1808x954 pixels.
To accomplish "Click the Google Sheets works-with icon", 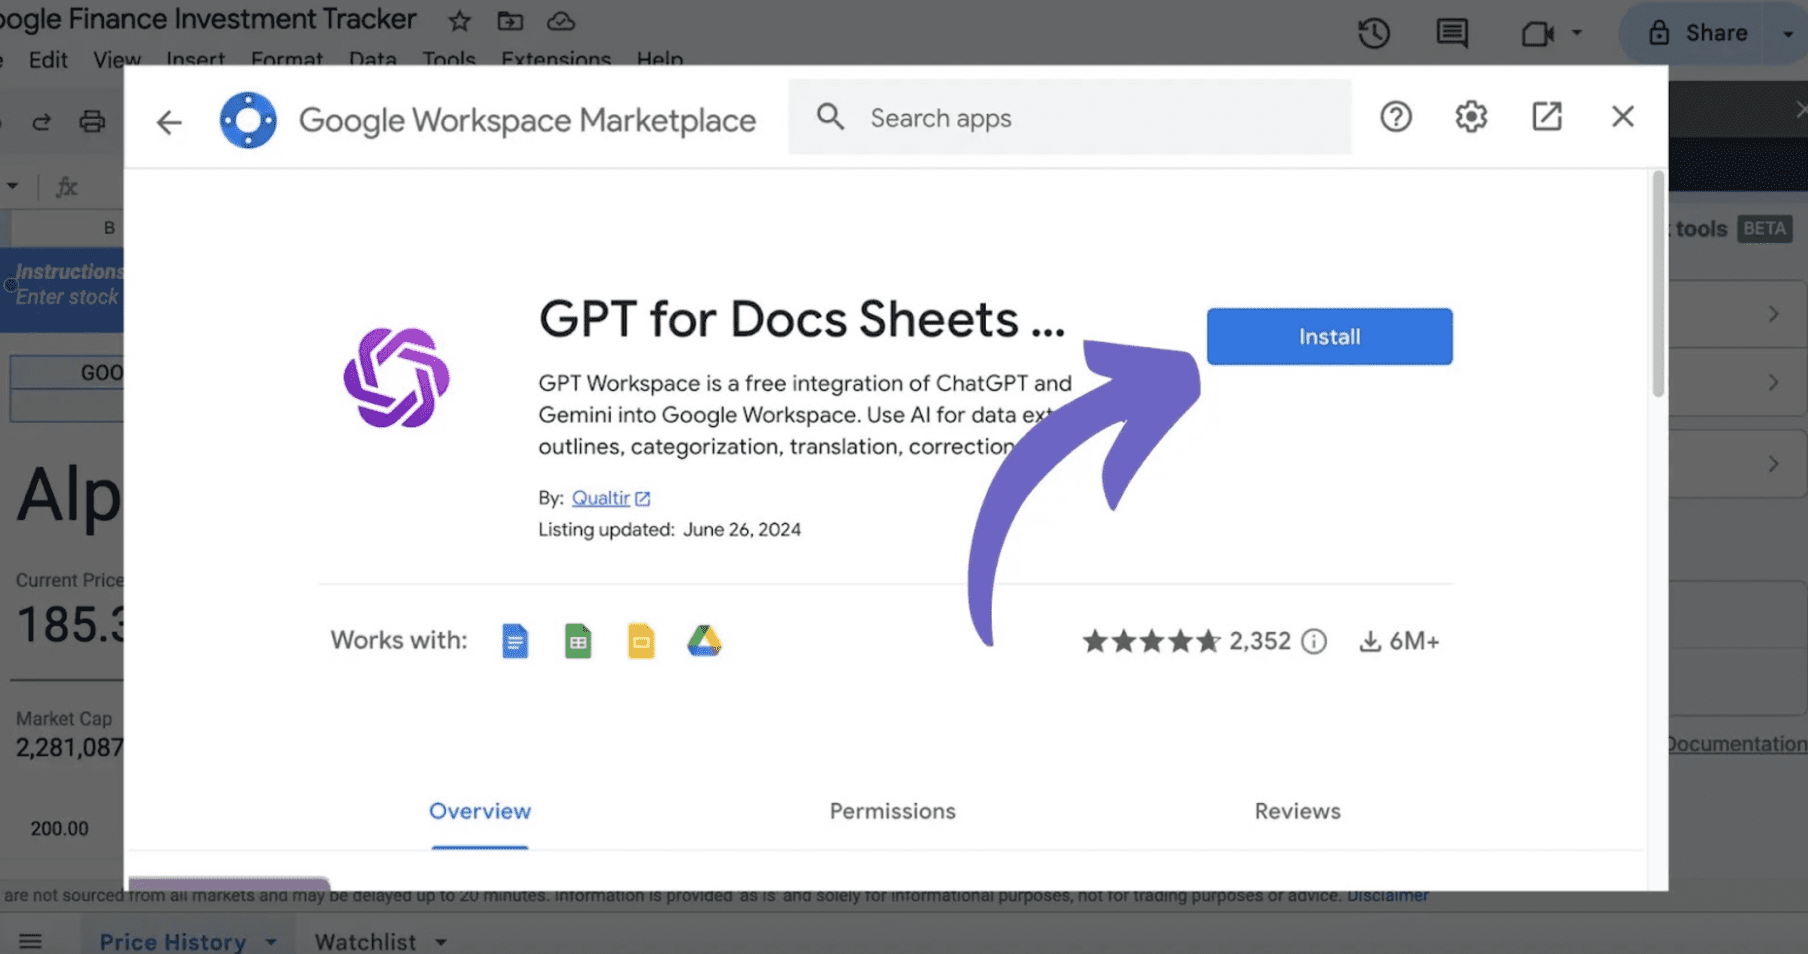I will tap(578, 641).
